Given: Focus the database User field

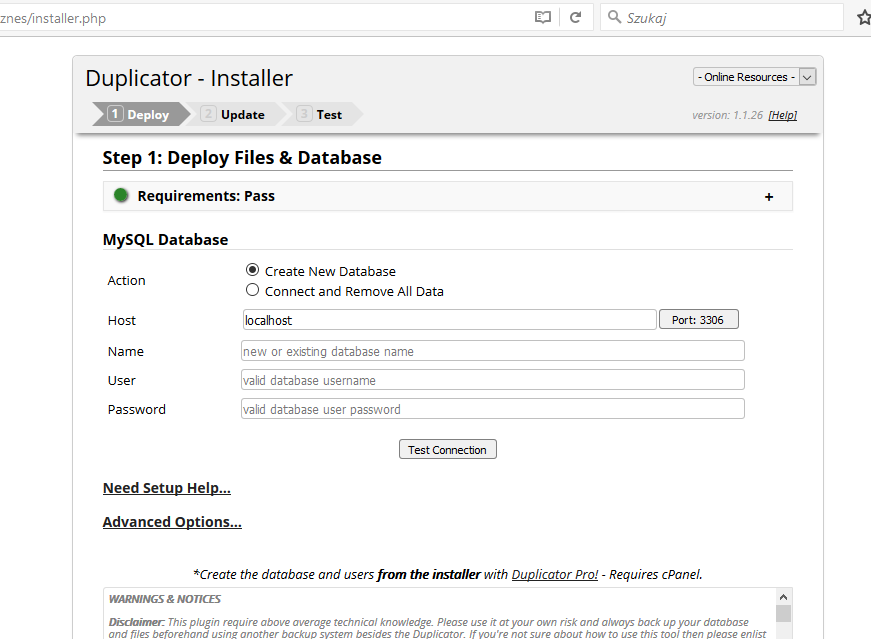Looking at the screenshot, I should pos(493,380).
